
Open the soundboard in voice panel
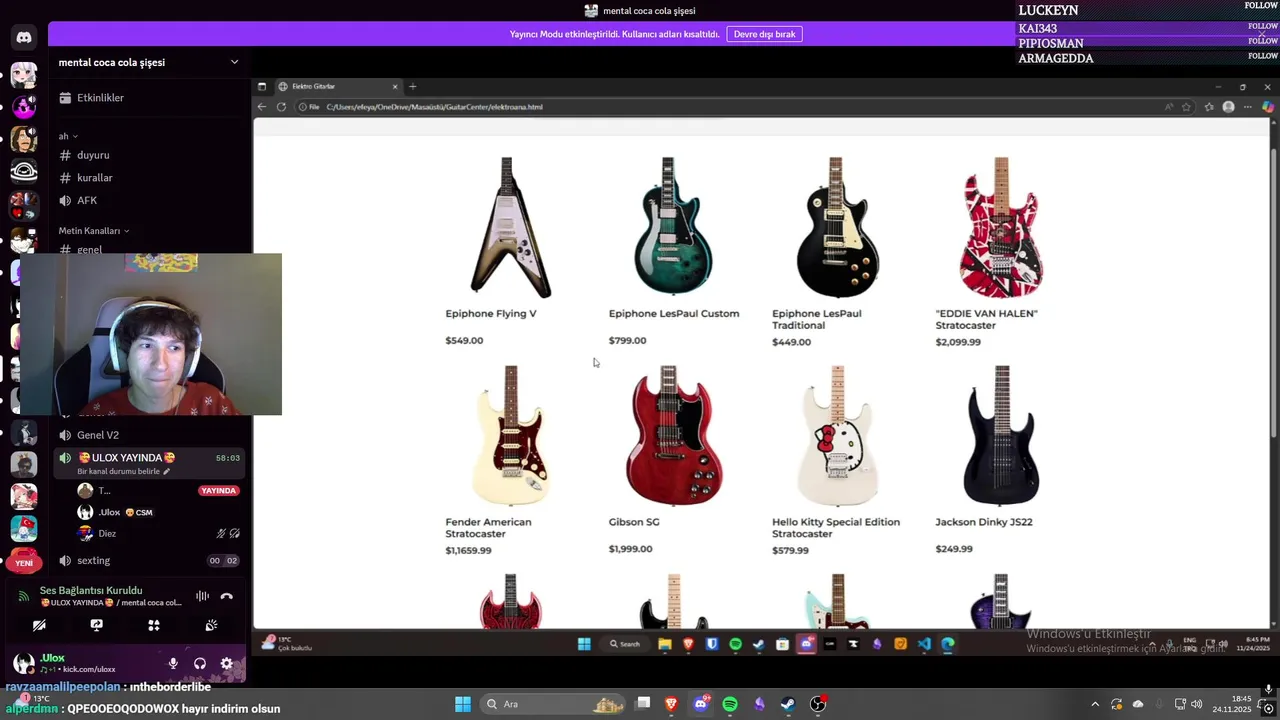coord(211,625)
